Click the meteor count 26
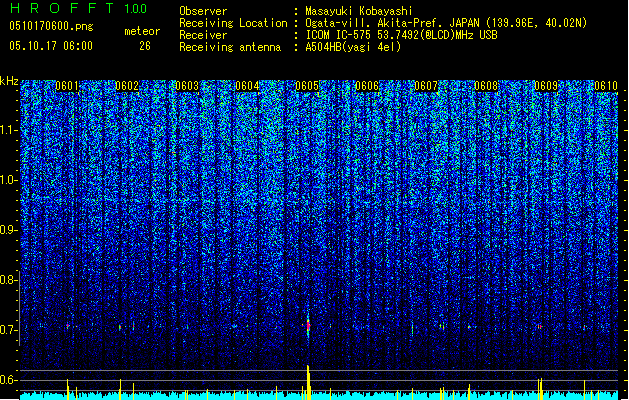The image size is (629, 400). (x=145, y=46)
